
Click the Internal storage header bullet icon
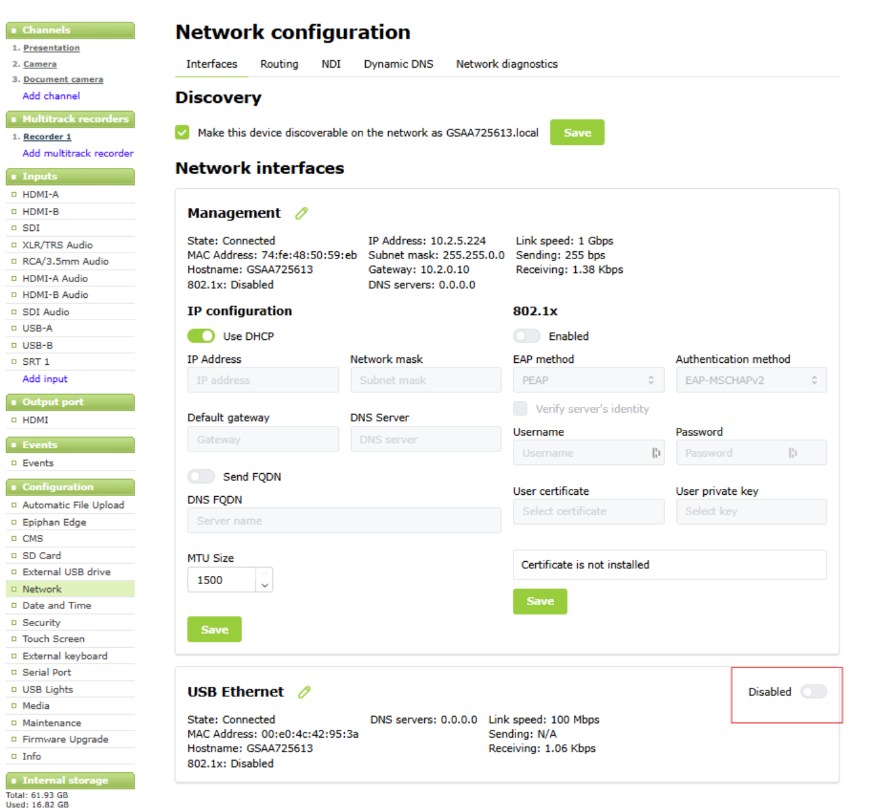[x=14, y=780]
